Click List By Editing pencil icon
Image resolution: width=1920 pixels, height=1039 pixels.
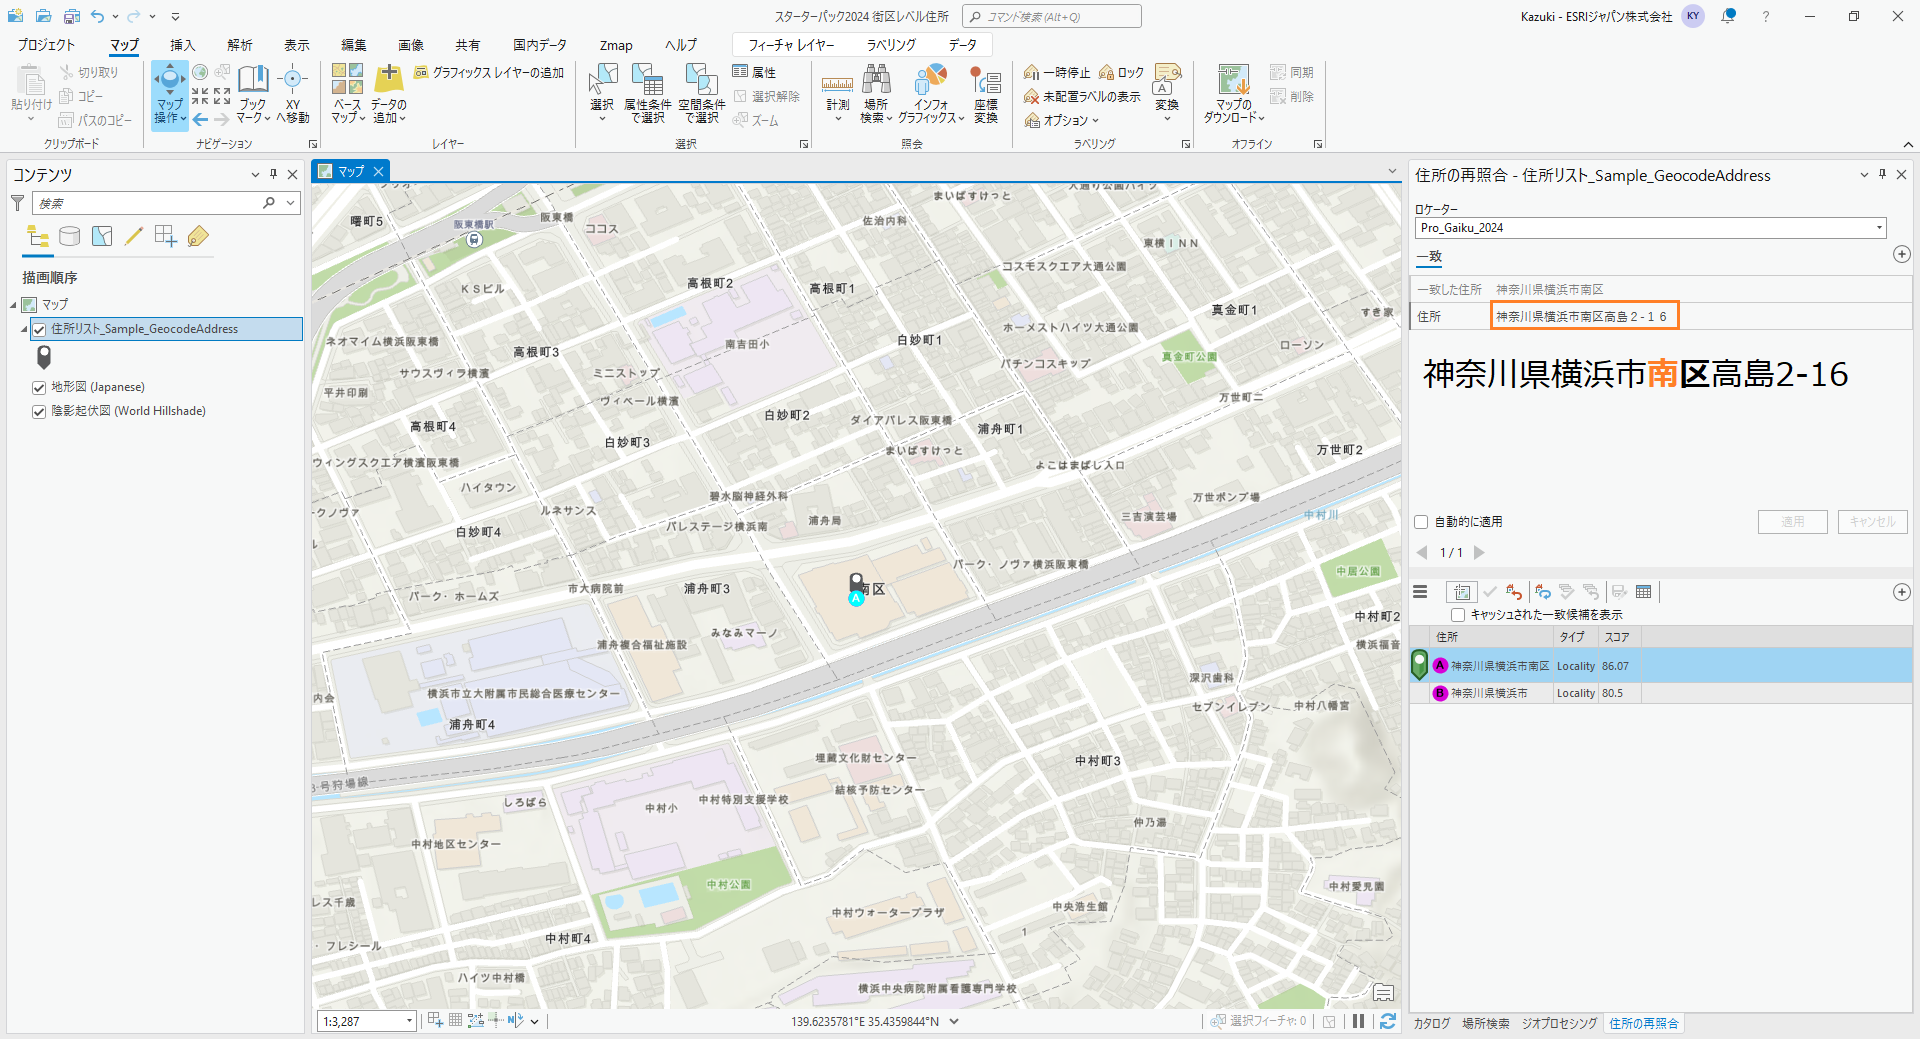[x=134, y=237]
